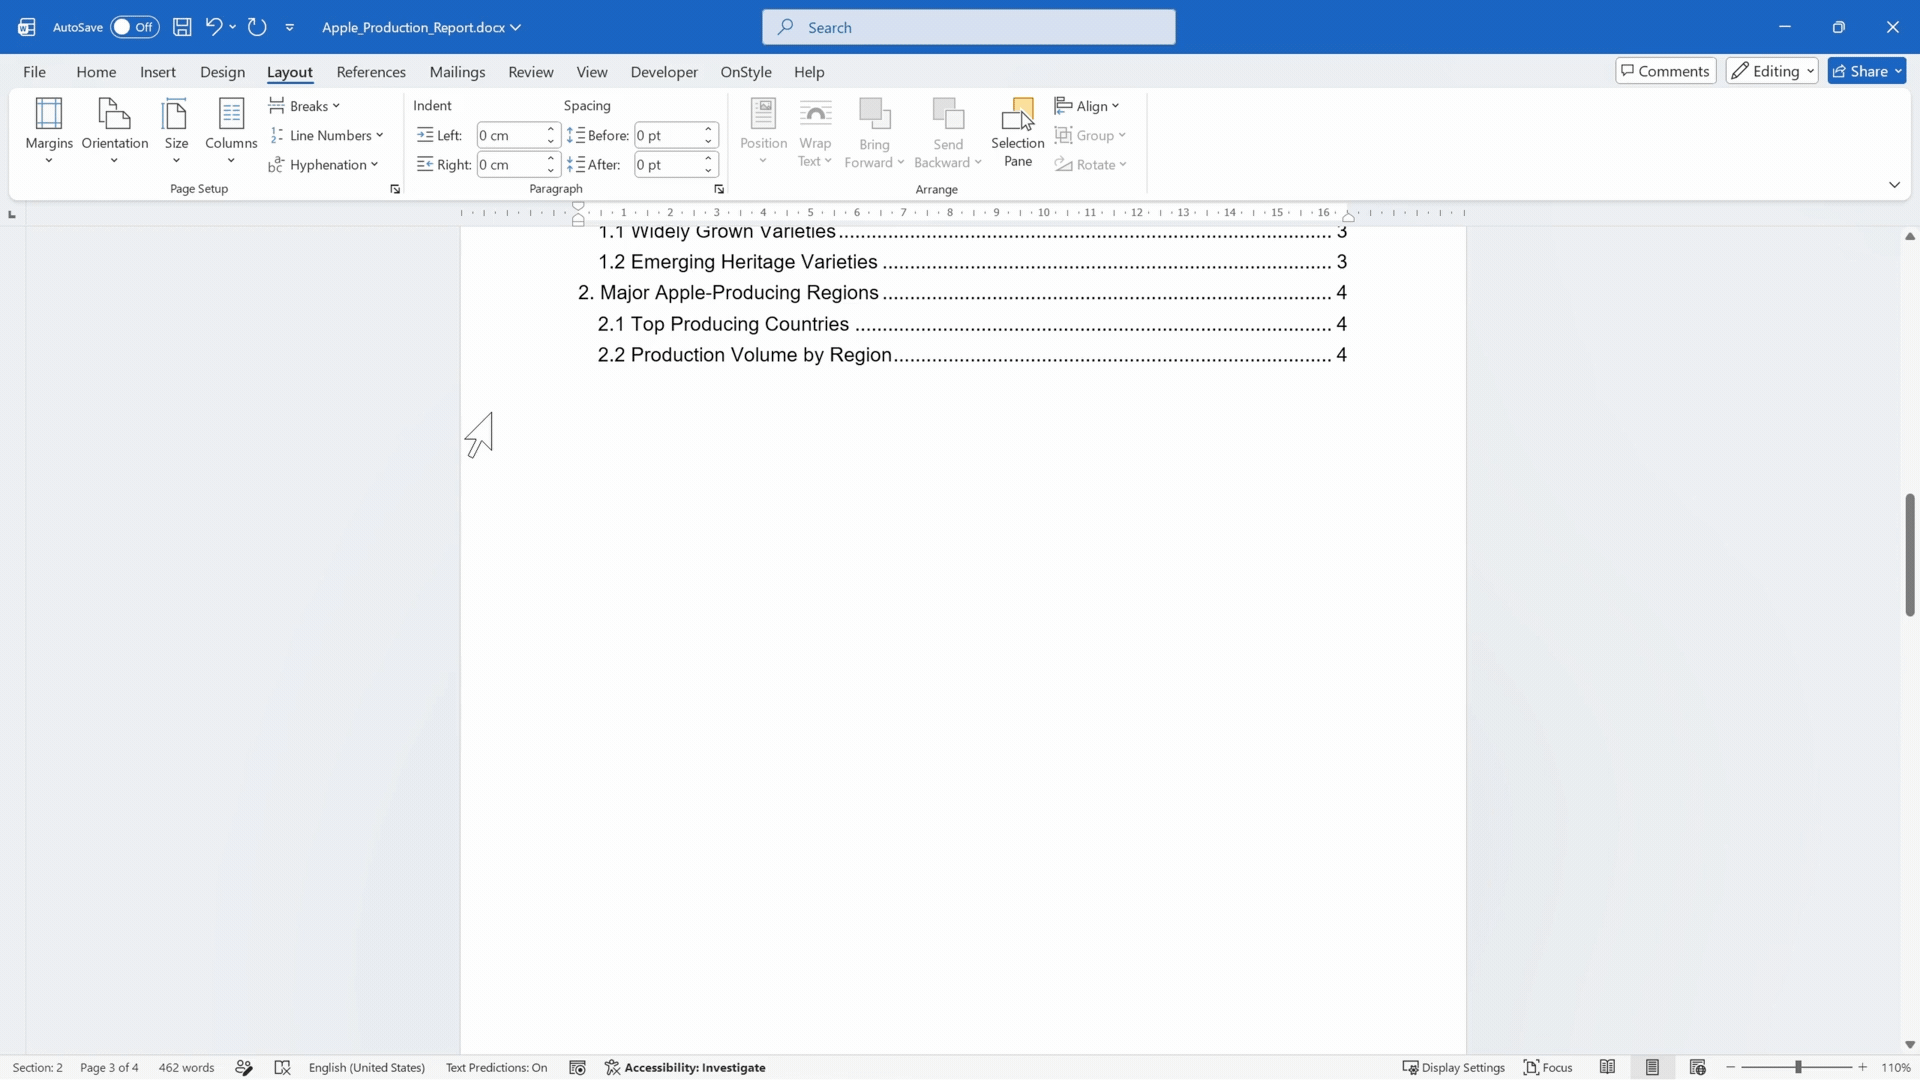Open Accessibility: Investigate checker
Image resolution: width=1920 pixels, height=1080 pixels.
[x=685, y=1067]
